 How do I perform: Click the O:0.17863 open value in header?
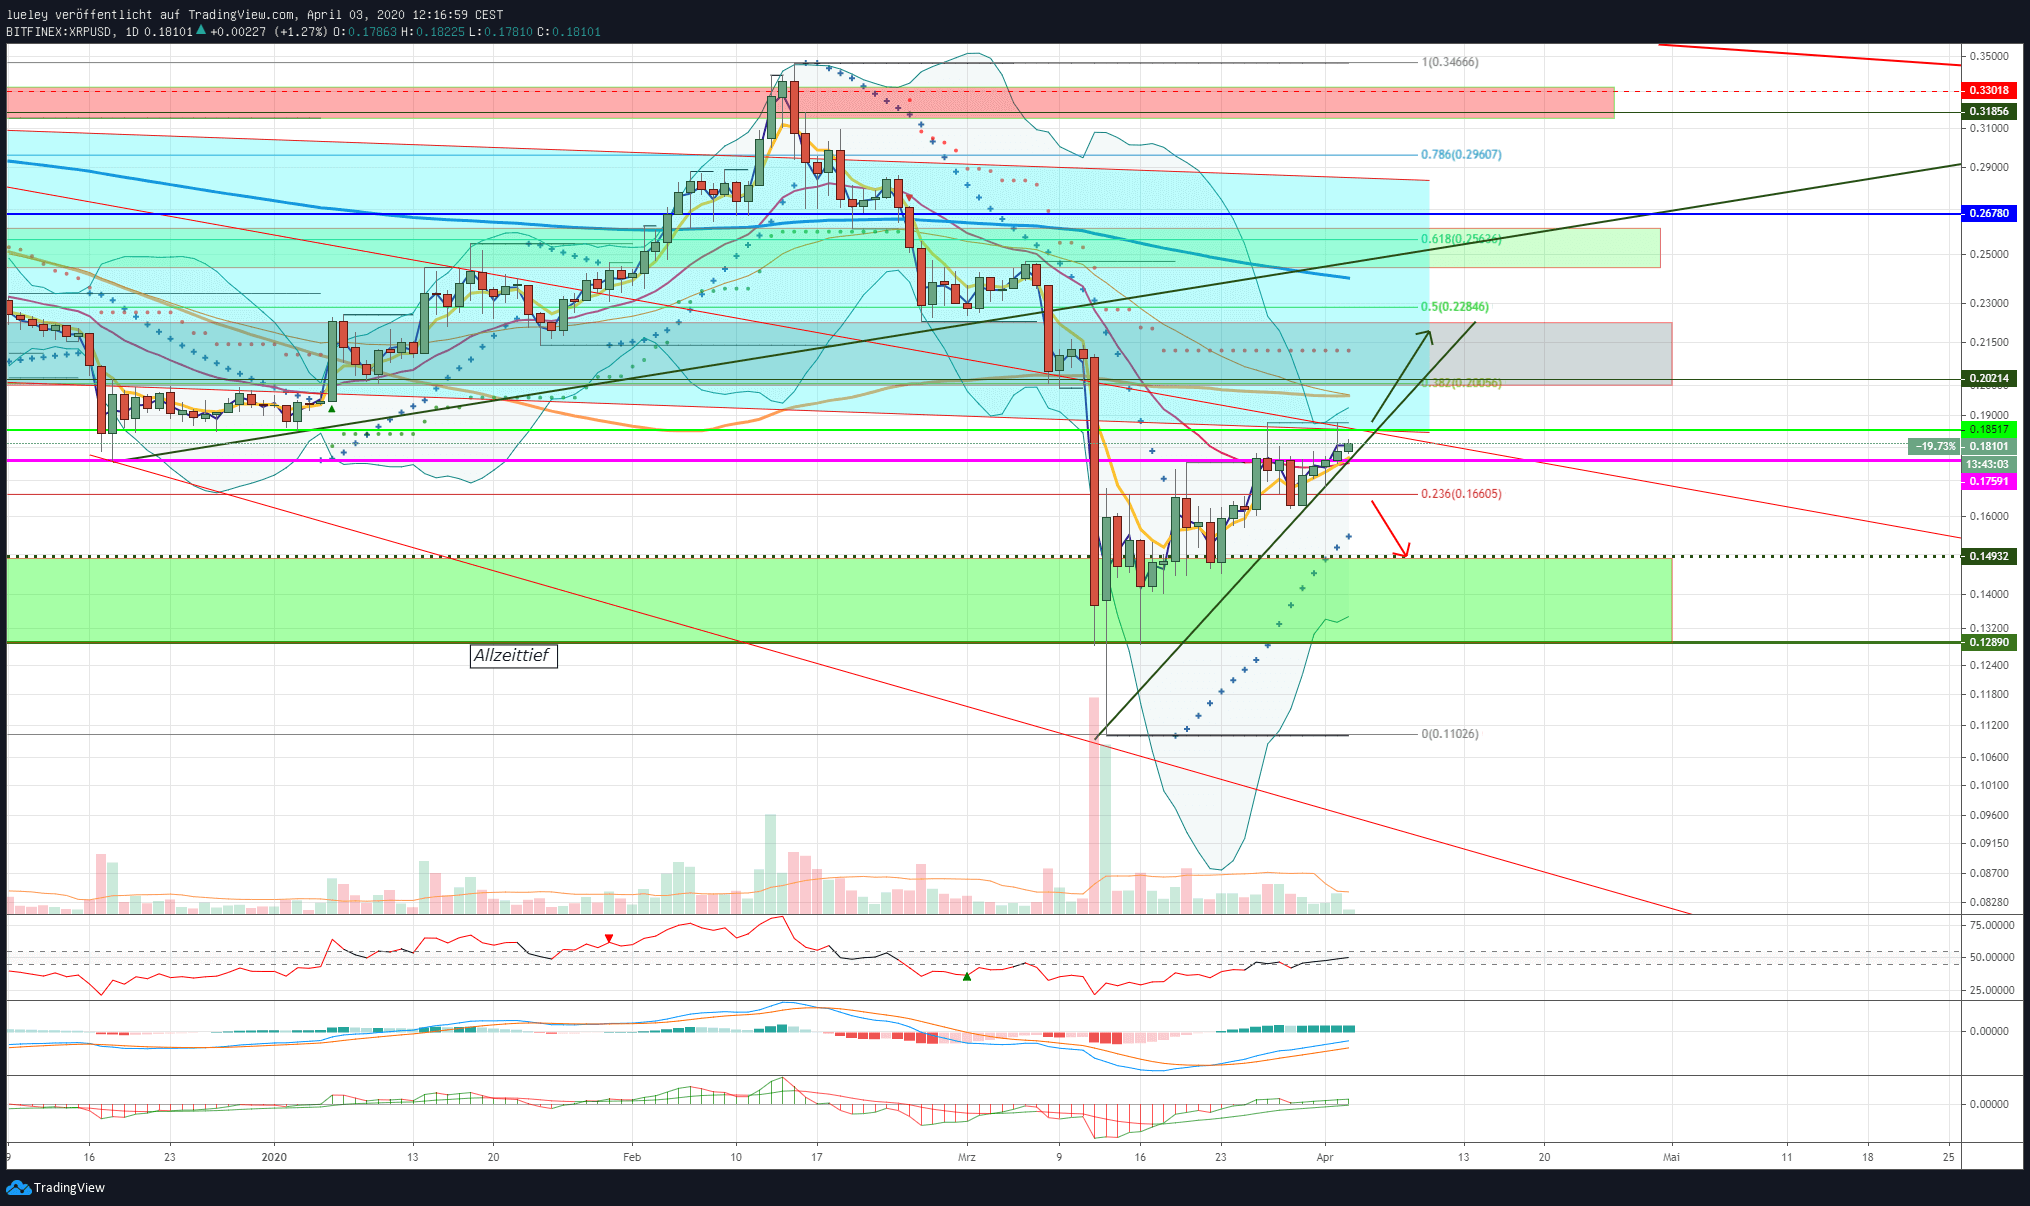[x=364, y=32]
